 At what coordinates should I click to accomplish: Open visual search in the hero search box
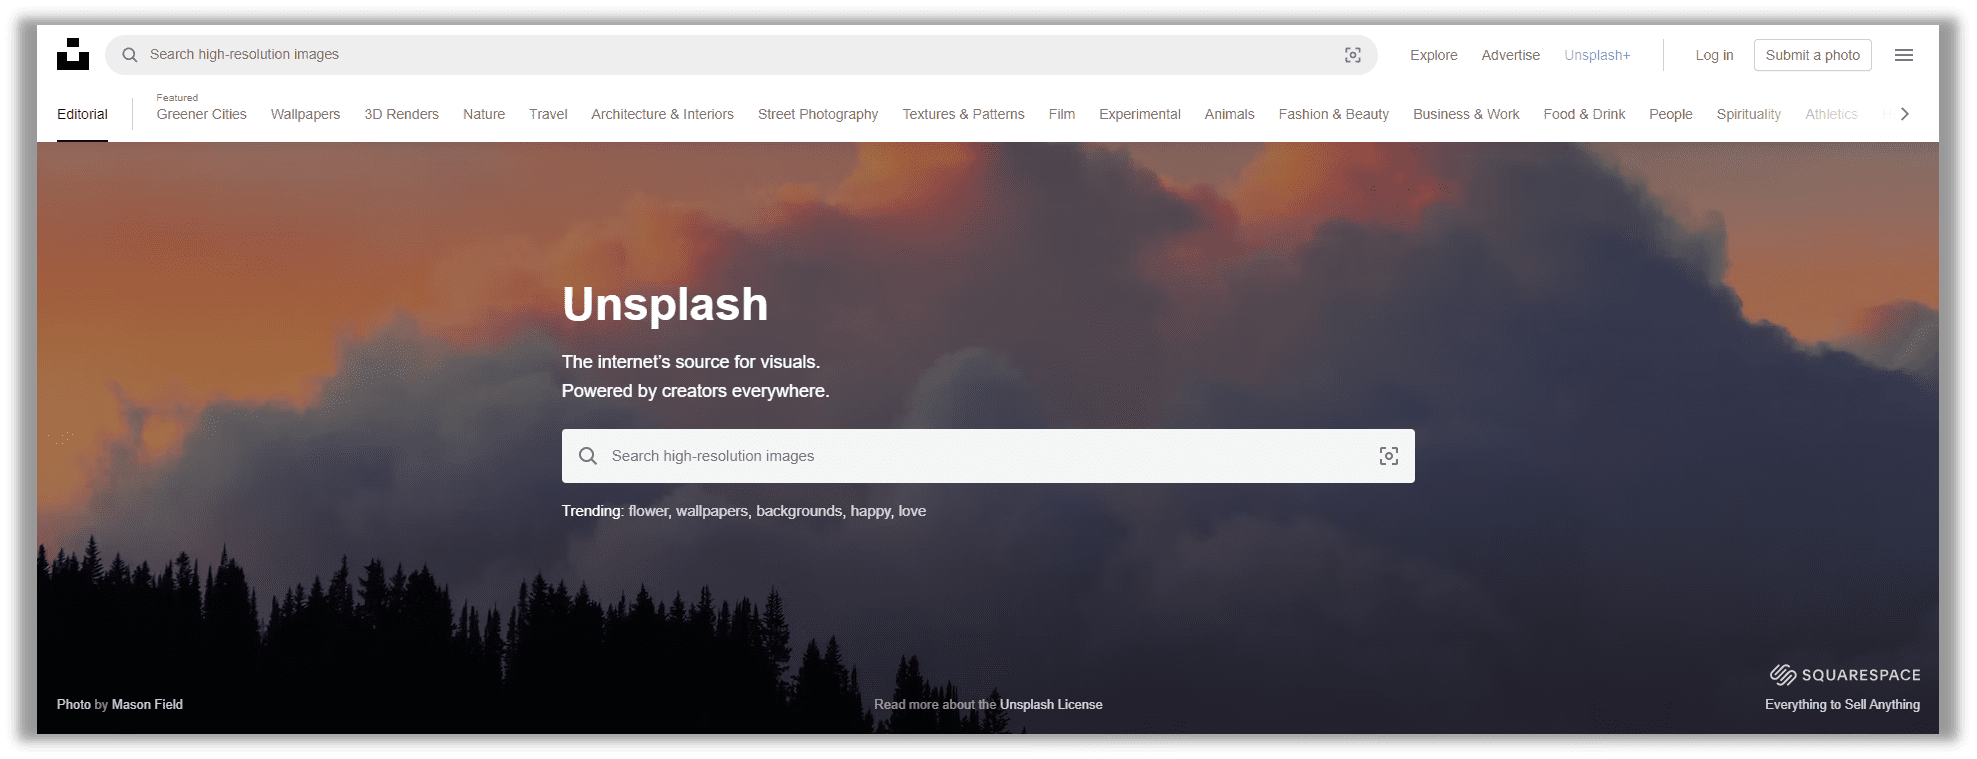pos(1389,456)
